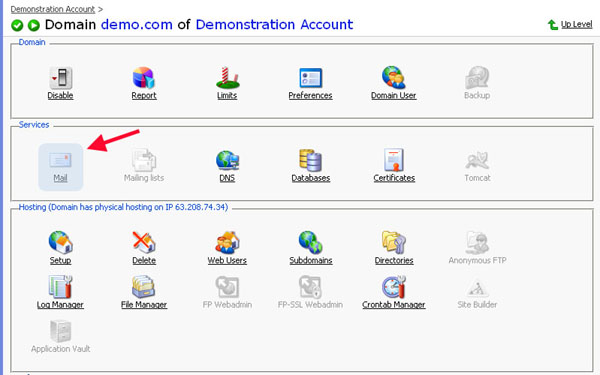Open the DNS globe icon
The height and width of the screenshot is (375, 600).
227,160
